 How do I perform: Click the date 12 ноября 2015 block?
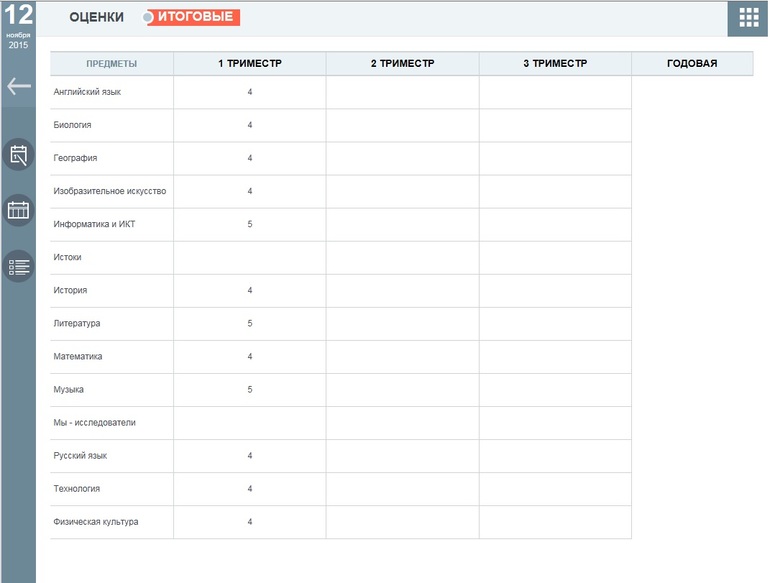click(19, 26)
